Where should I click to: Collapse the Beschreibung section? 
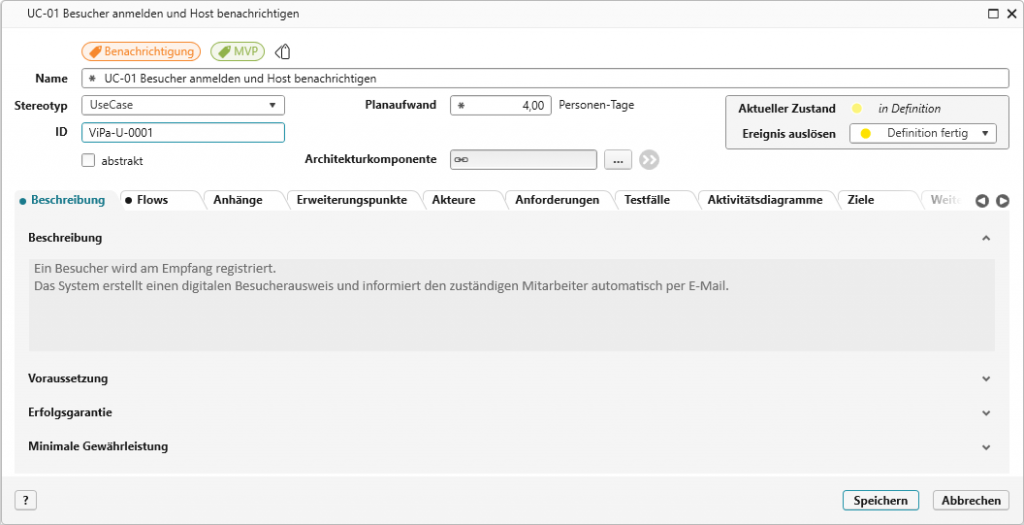click(x=986, y=238)
